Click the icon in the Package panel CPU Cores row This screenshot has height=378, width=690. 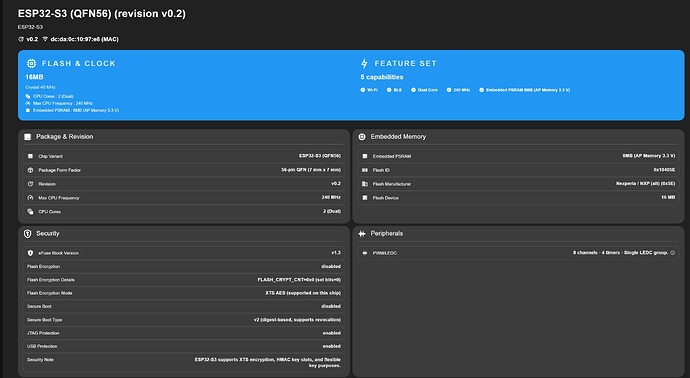pyautogui.click(x=30, y=212)
